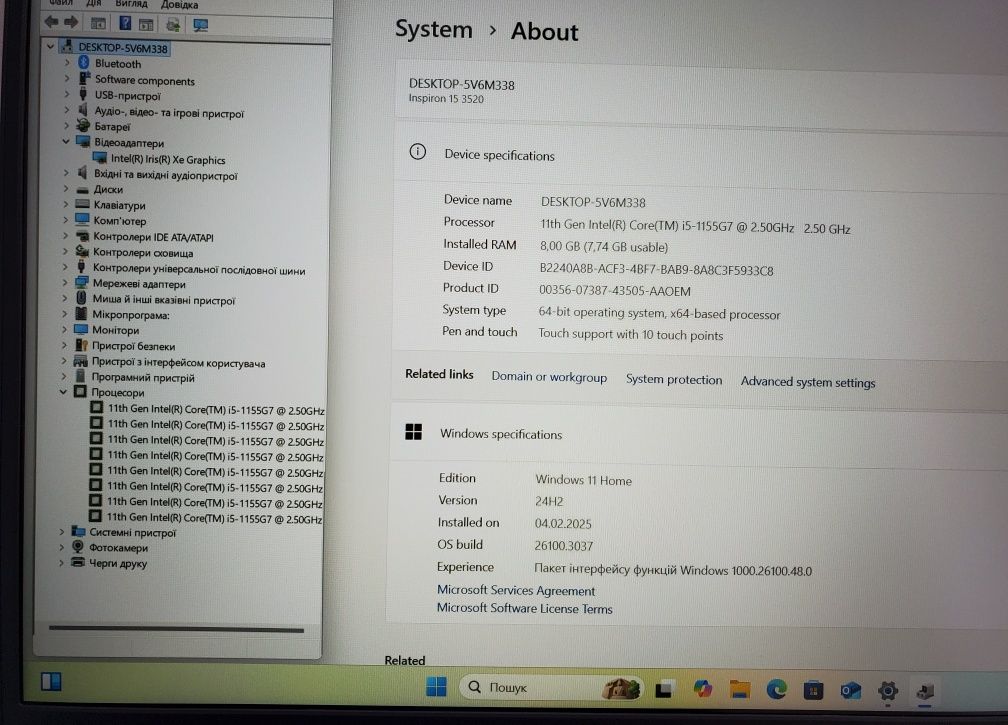Open Microsoft Store from the taskbar

[813, 690]
